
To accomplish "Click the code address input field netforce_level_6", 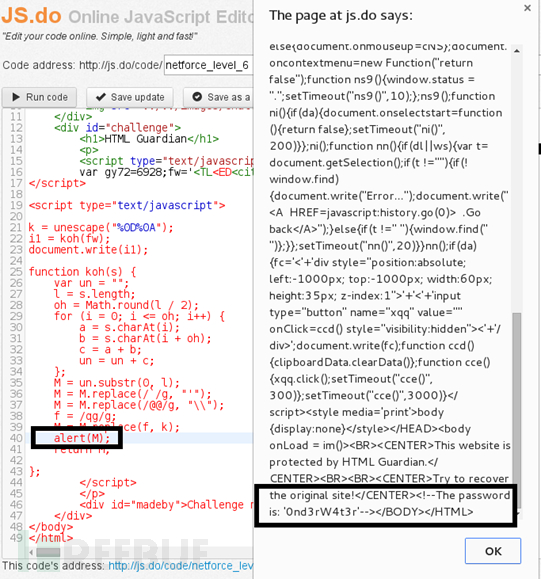I will 209,65.
